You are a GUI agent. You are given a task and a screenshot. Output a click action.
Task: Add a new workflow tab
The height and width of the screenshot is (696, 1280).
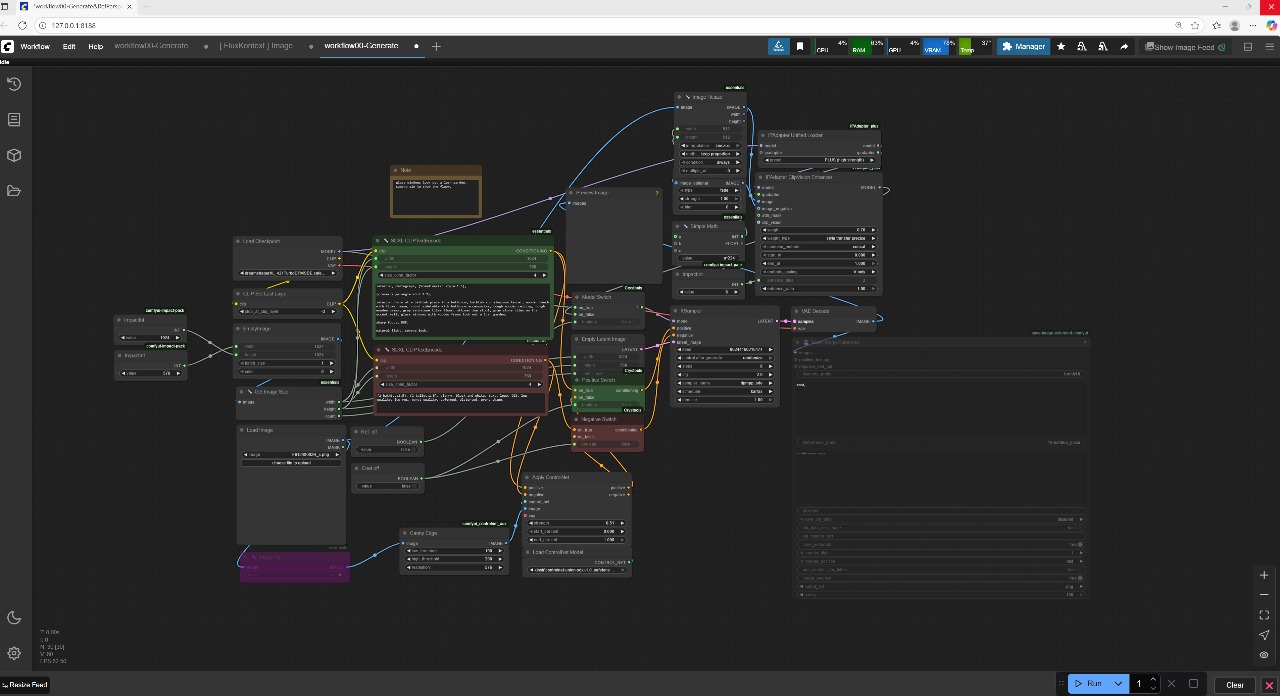pos(436,46)
